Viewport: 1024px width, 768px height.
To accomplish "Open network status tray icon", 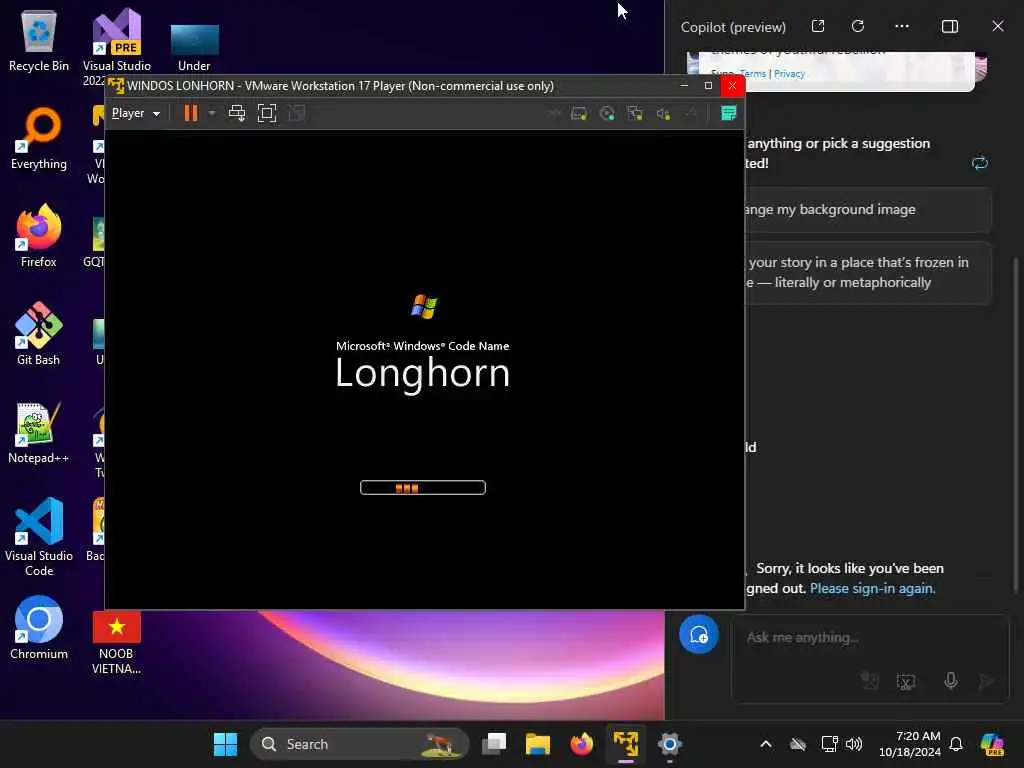I will (829, 744).
